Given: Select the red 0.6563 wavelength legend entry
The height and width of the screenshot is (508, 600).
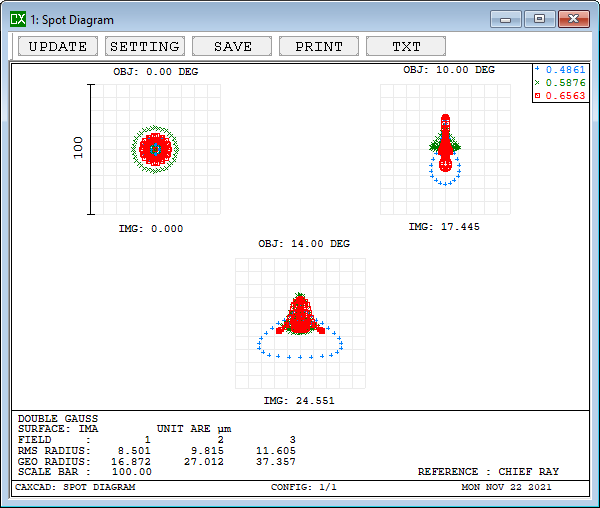Looking at the screenshot, I should click(x=561, y=96).
